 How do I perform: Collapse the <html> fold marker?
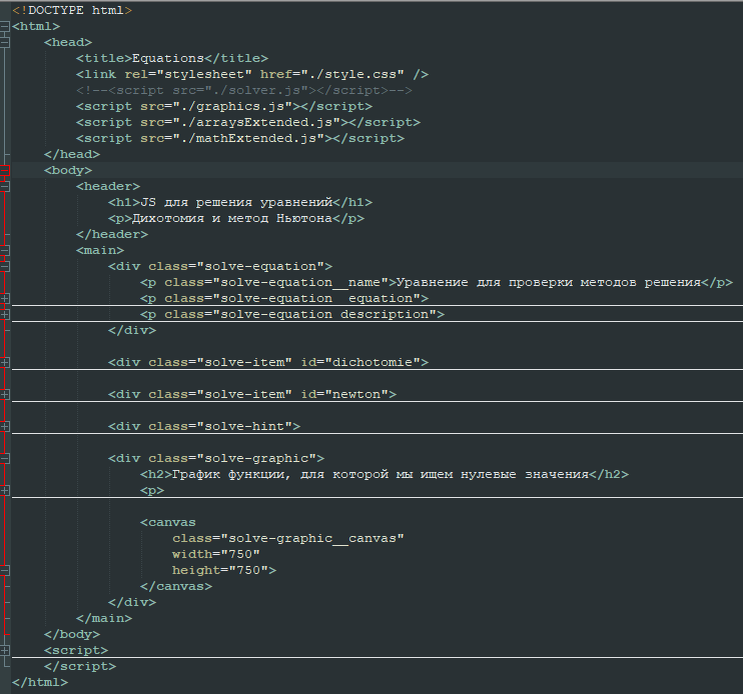[4, 27]
